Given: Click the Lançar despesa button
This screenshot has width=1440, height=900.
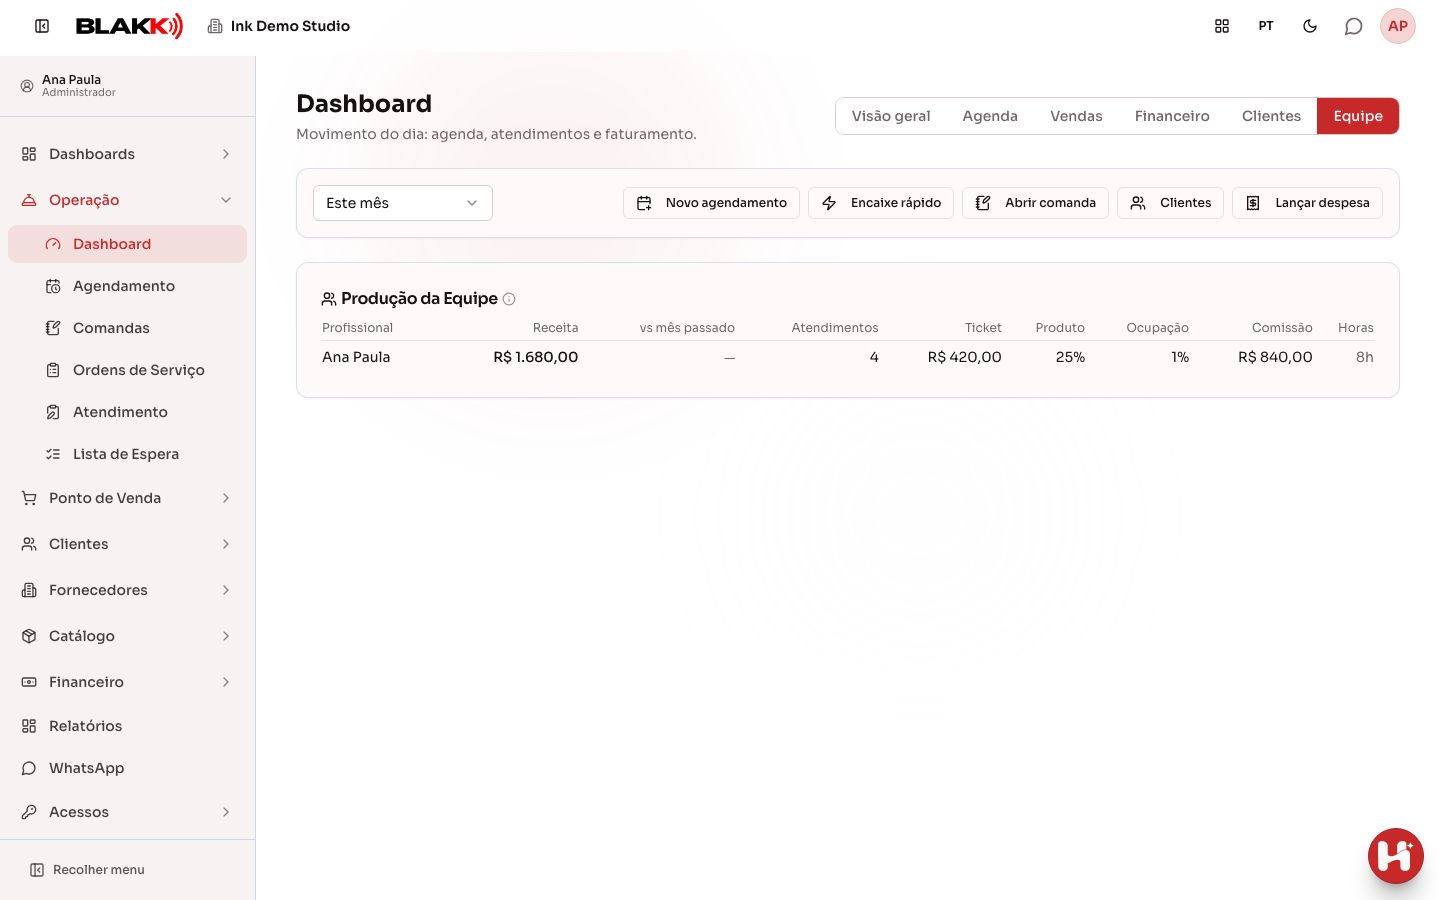Looking at the screenshot, I should coord(1307,203).
